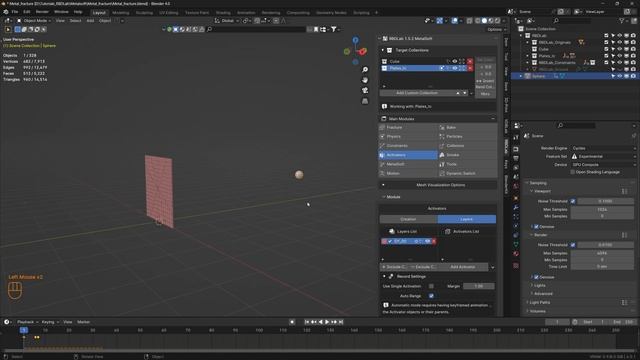Toggle viewport Noise Threshold checkbox
The width and height of the screenshot is (640, 360).
tap(573, 201)
